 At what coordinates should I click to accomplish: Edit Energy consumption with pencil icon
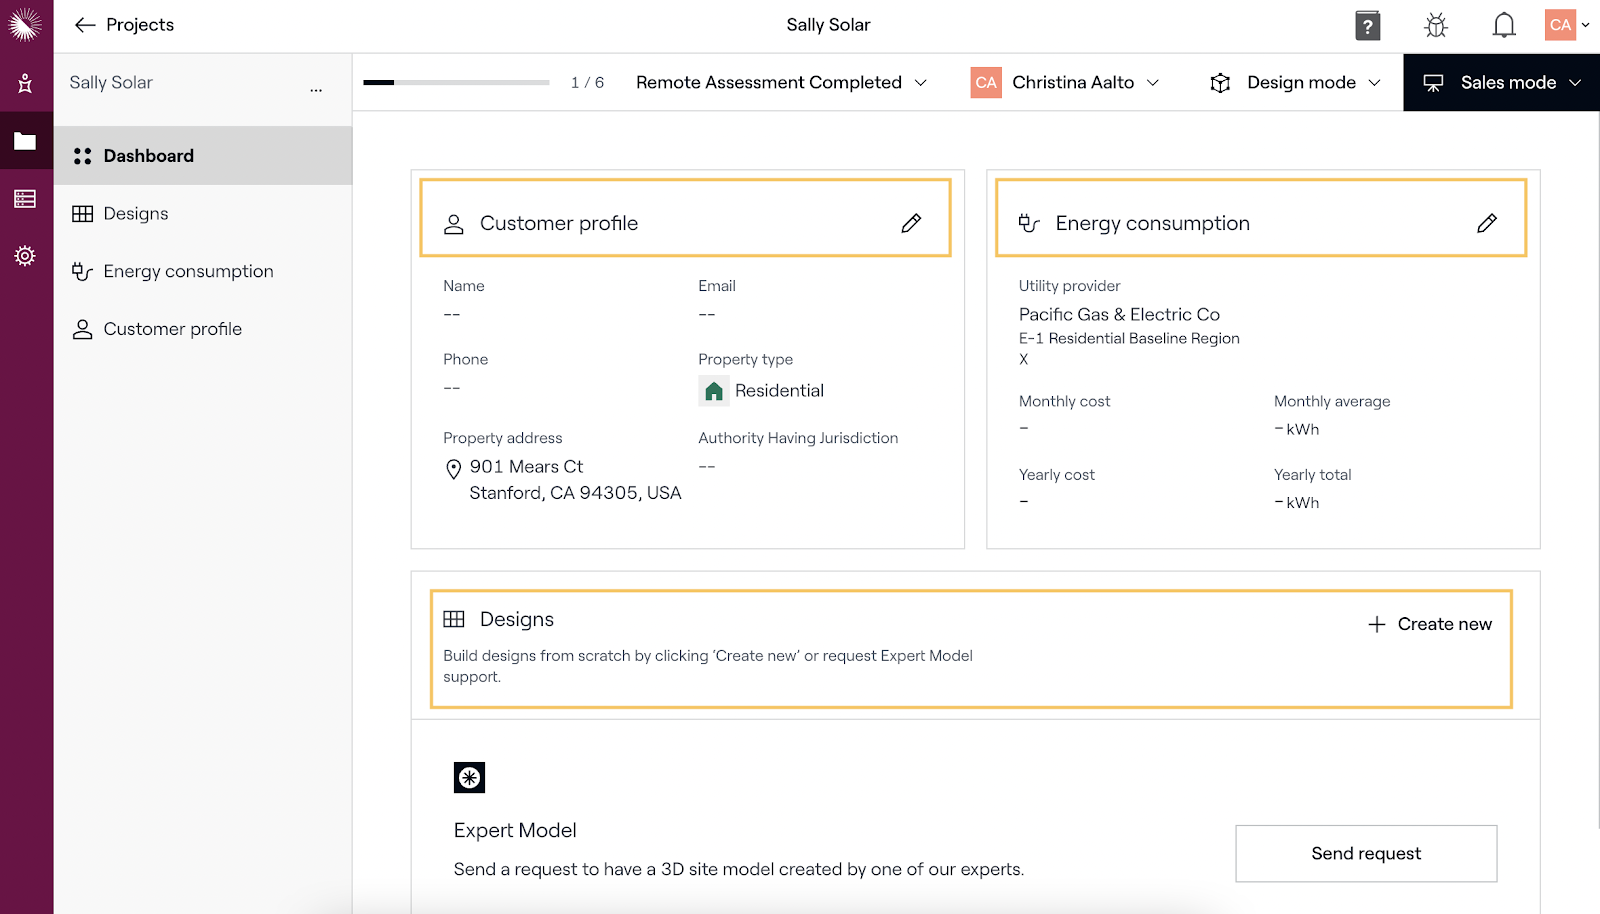click(1487, 223)
